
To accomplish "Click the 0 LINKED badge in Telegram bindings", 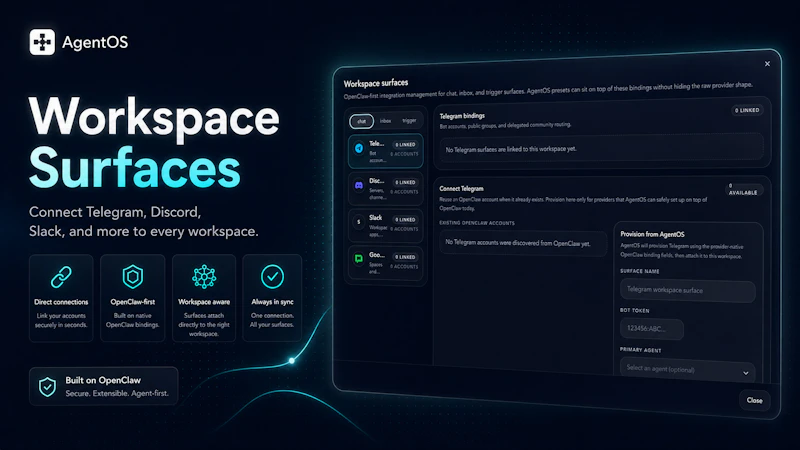I will tap(747, 110).
